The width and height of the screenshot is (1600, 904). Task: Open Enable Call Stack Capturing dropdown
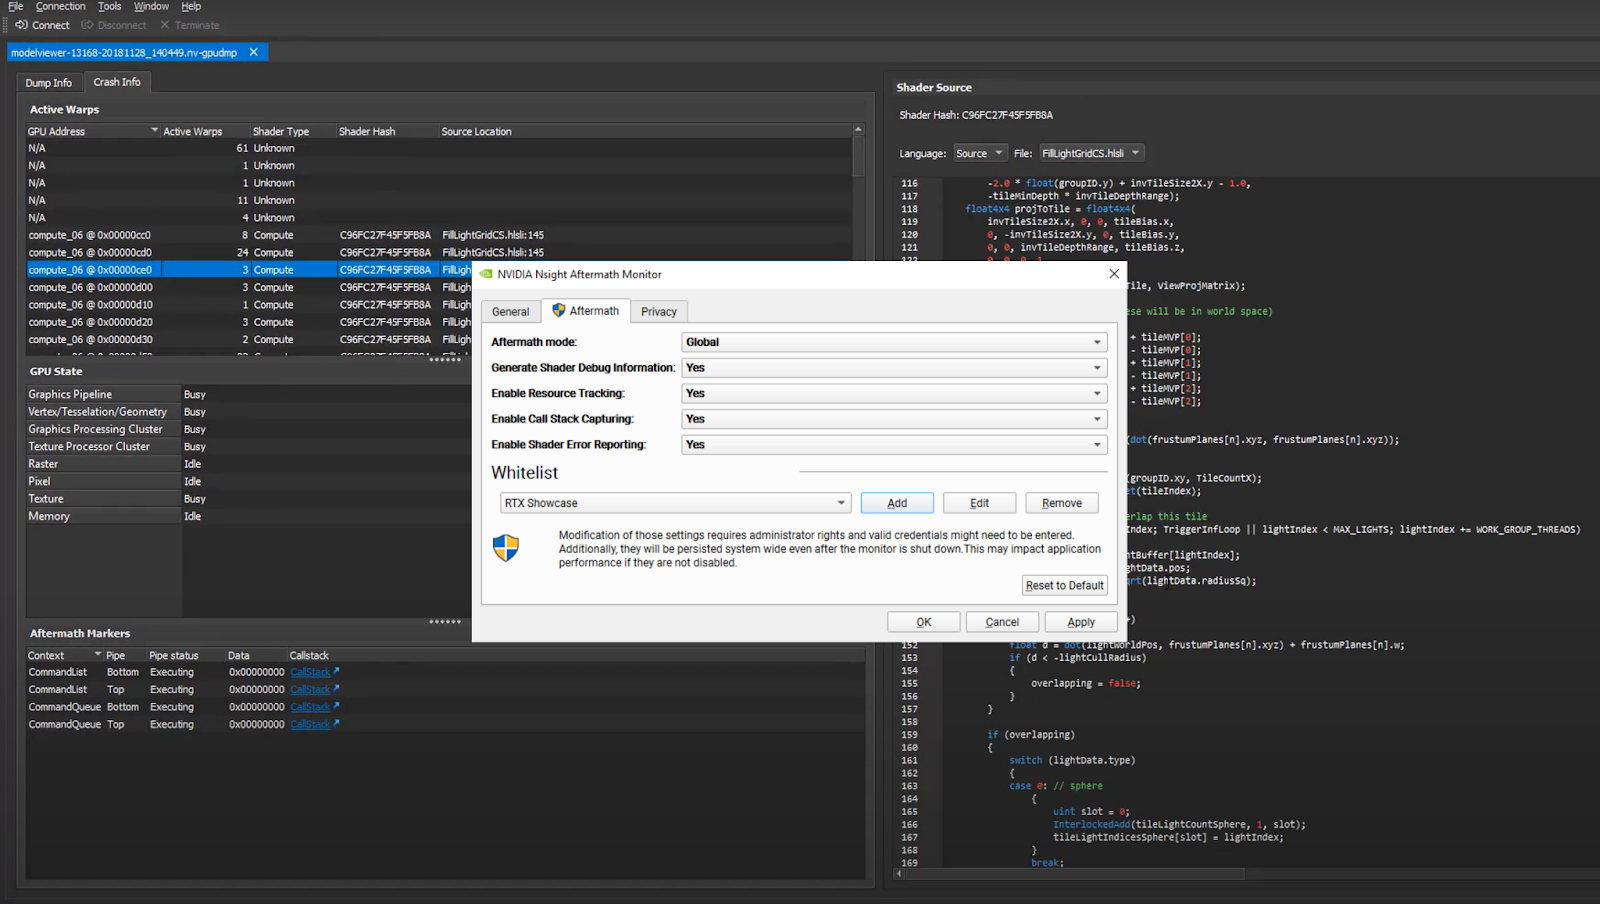pyautogui.click(x=894, y=419)
